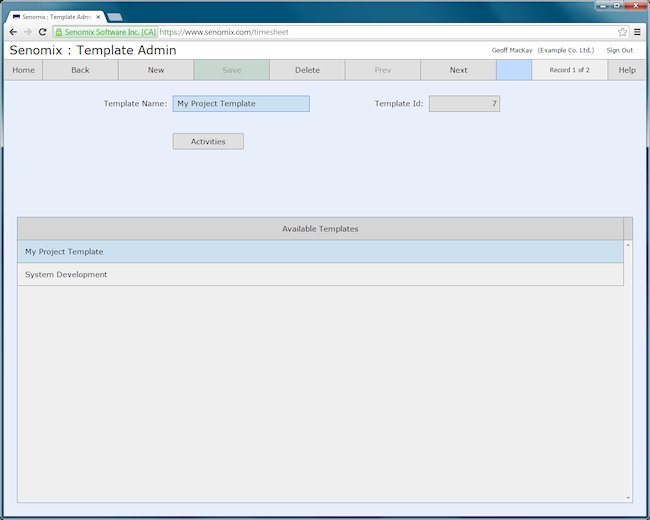Click the list scrollbar up arrow

[628, 245]
